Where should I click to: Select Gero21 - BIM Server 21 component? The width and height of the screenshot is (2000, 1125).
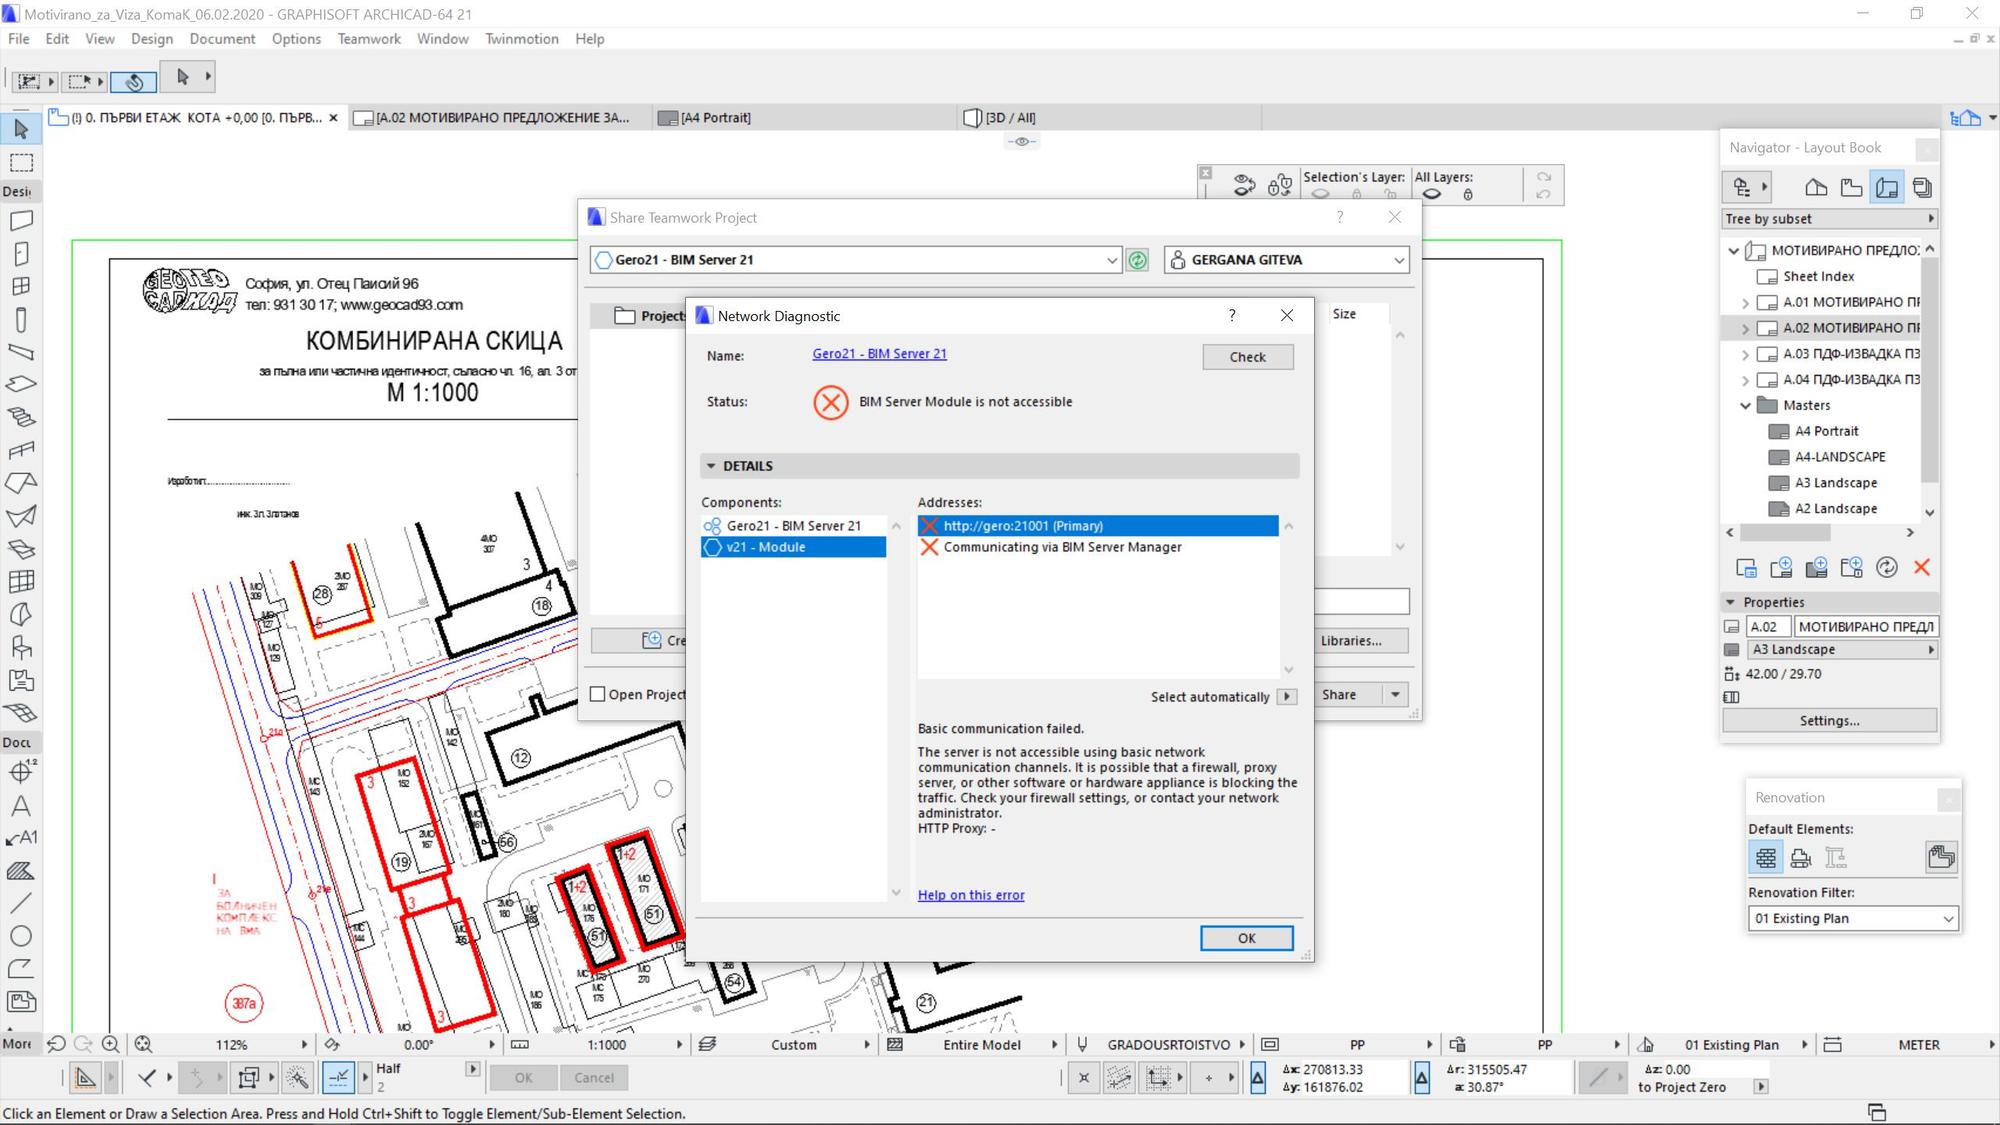(x=793, y=526)
